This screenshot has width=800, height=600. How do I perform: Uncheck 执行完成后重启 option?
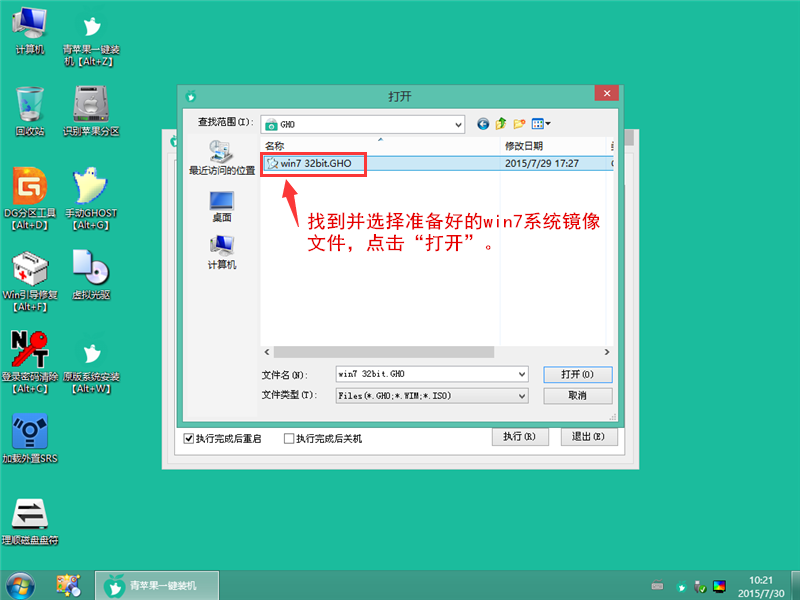click(x=189, y=437)
